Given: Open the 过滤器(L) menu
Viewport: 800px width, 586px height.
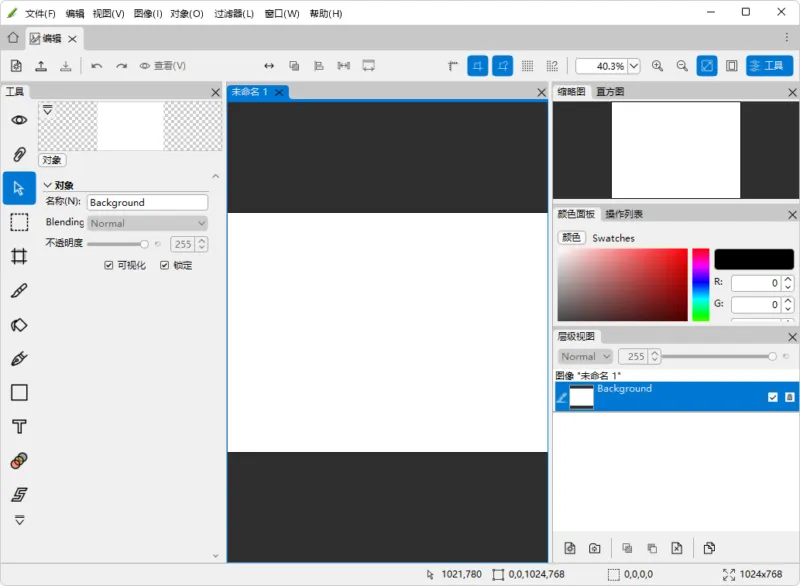Looking at the screenshot, I should coord(234,14).
